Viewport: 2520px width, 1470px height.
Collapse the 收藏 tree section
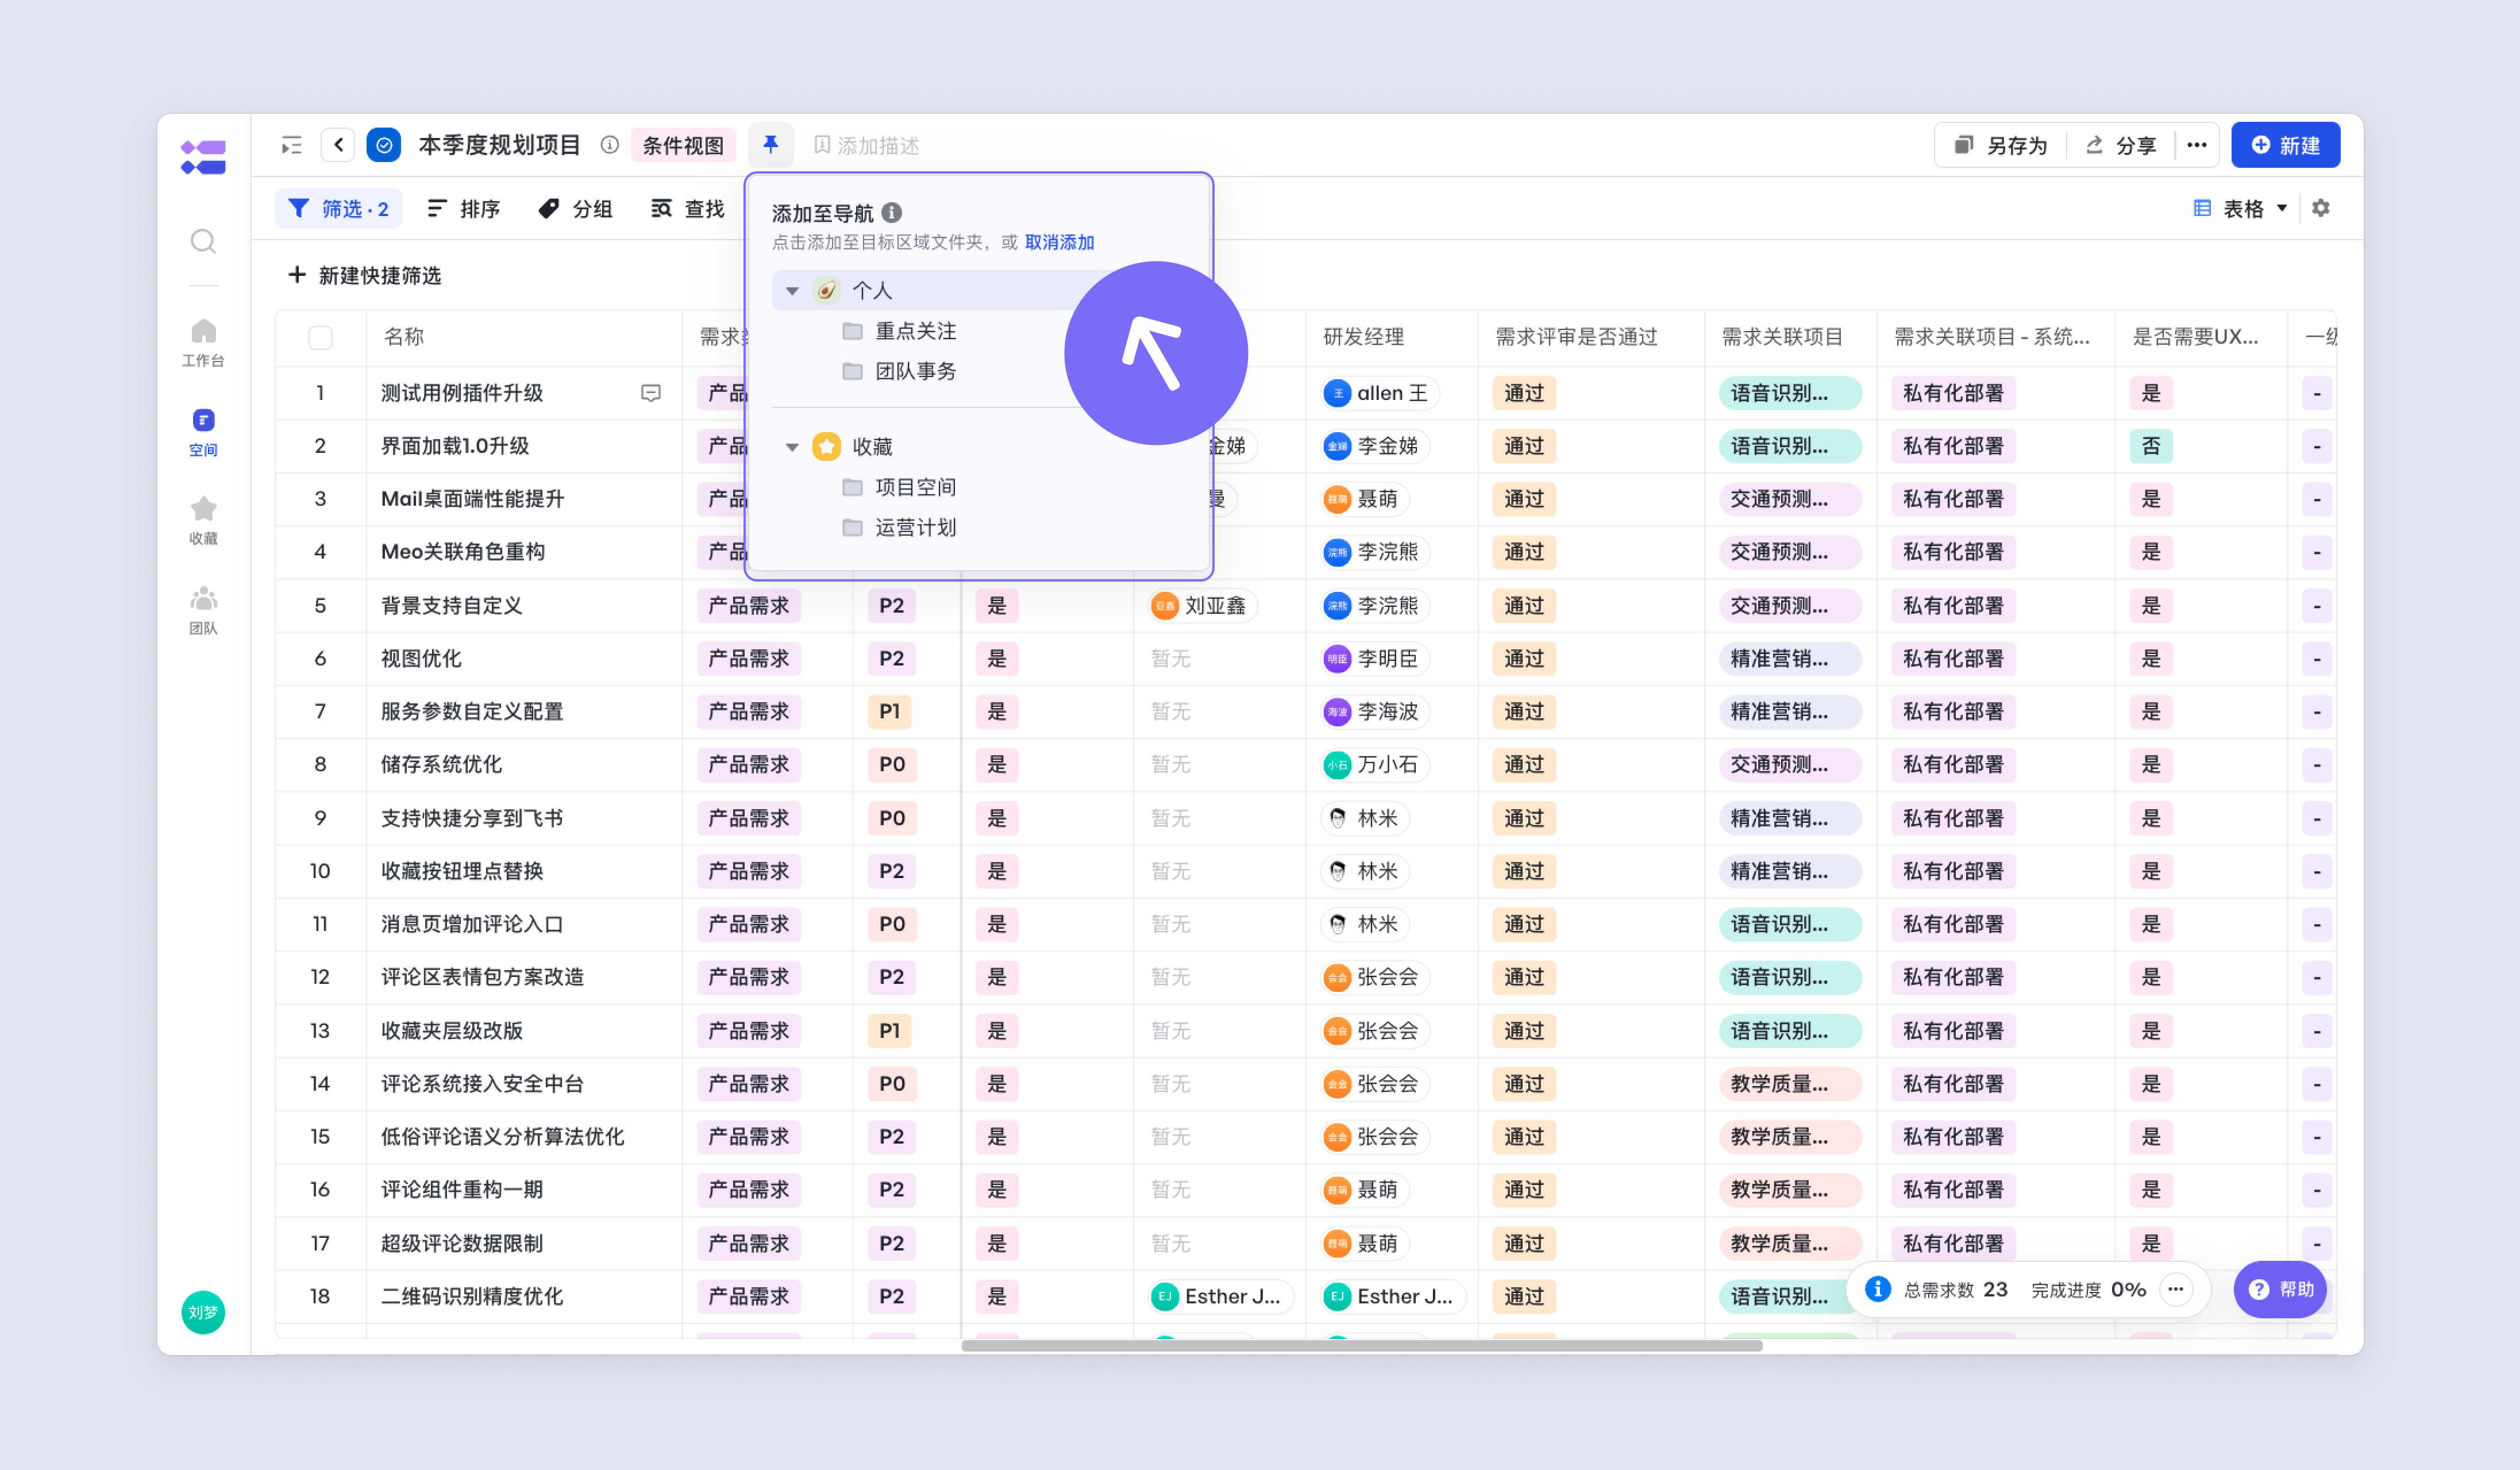tap(792, 447)
